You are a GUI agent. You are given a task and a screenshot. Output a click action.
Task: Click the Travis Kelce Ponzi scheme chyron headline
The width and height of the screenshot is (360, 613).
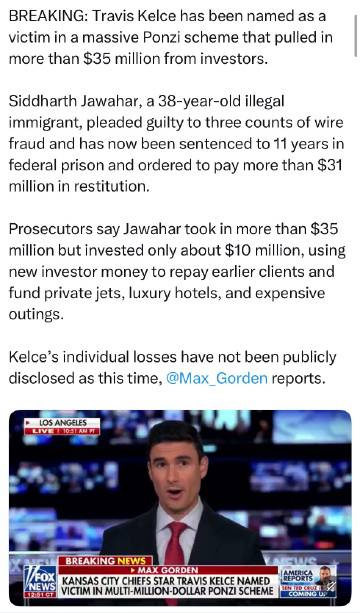click(167, 585)
